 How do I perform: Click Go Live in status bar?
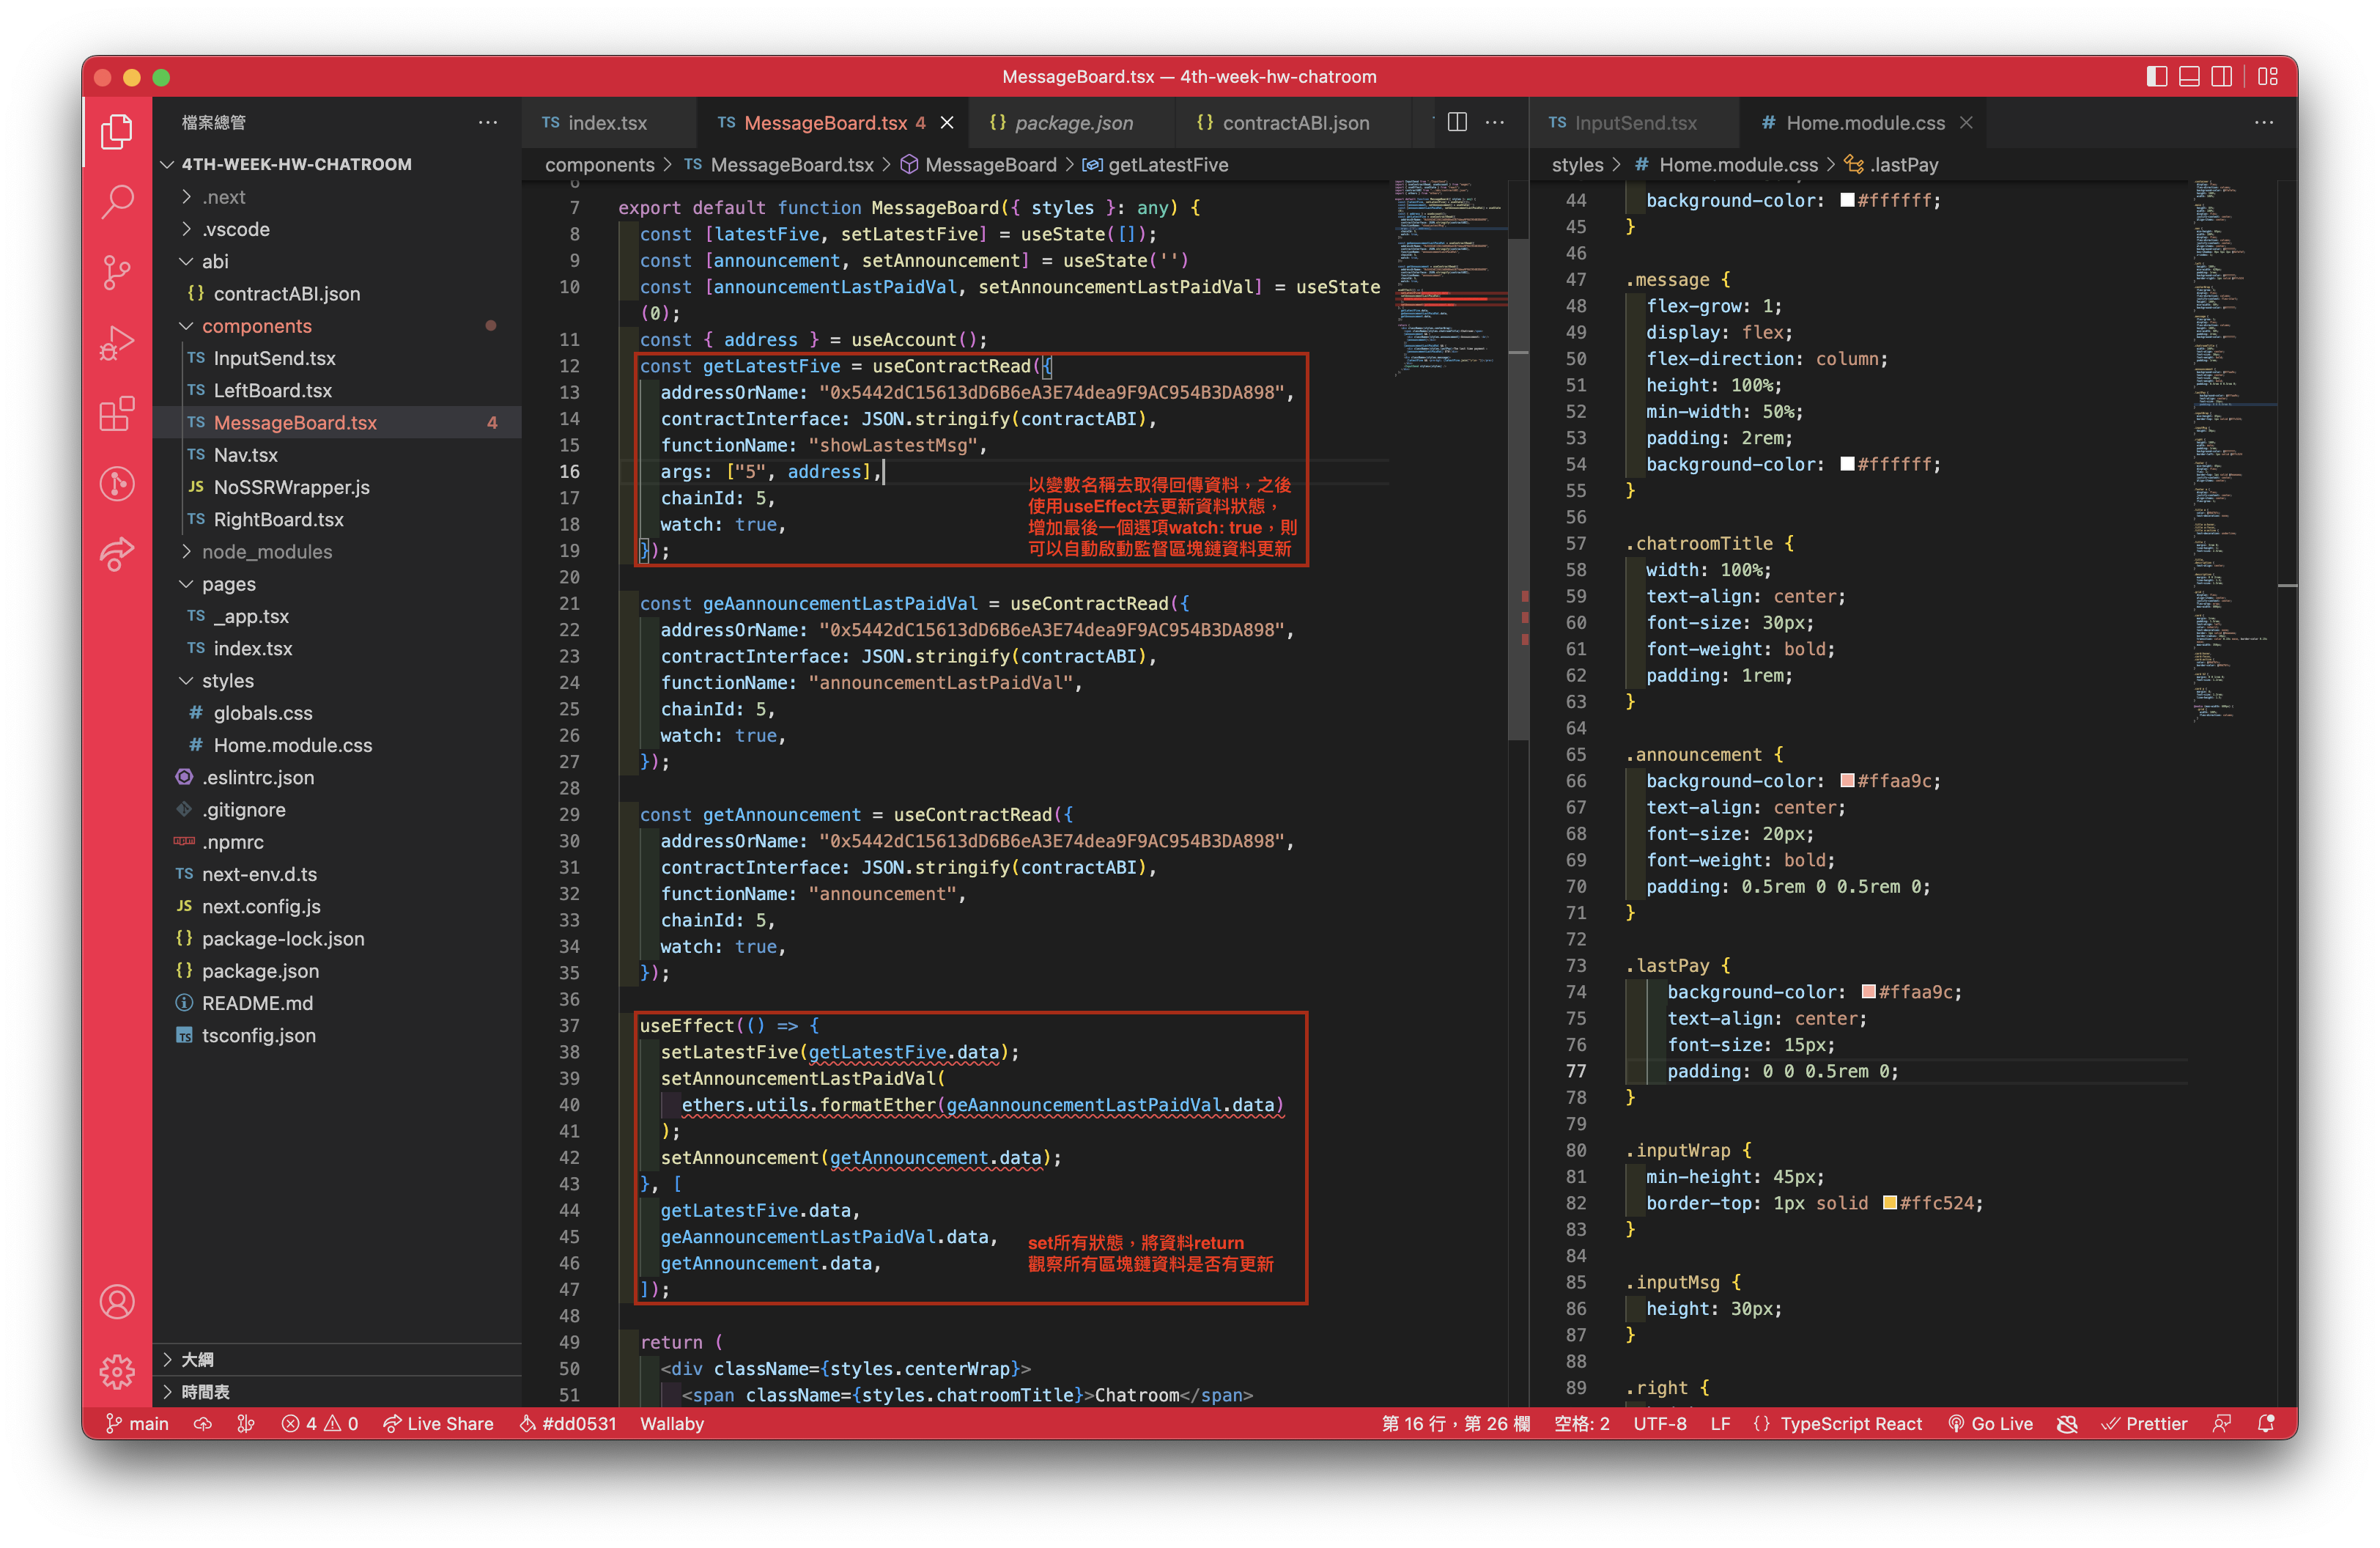(1990, 1423)
